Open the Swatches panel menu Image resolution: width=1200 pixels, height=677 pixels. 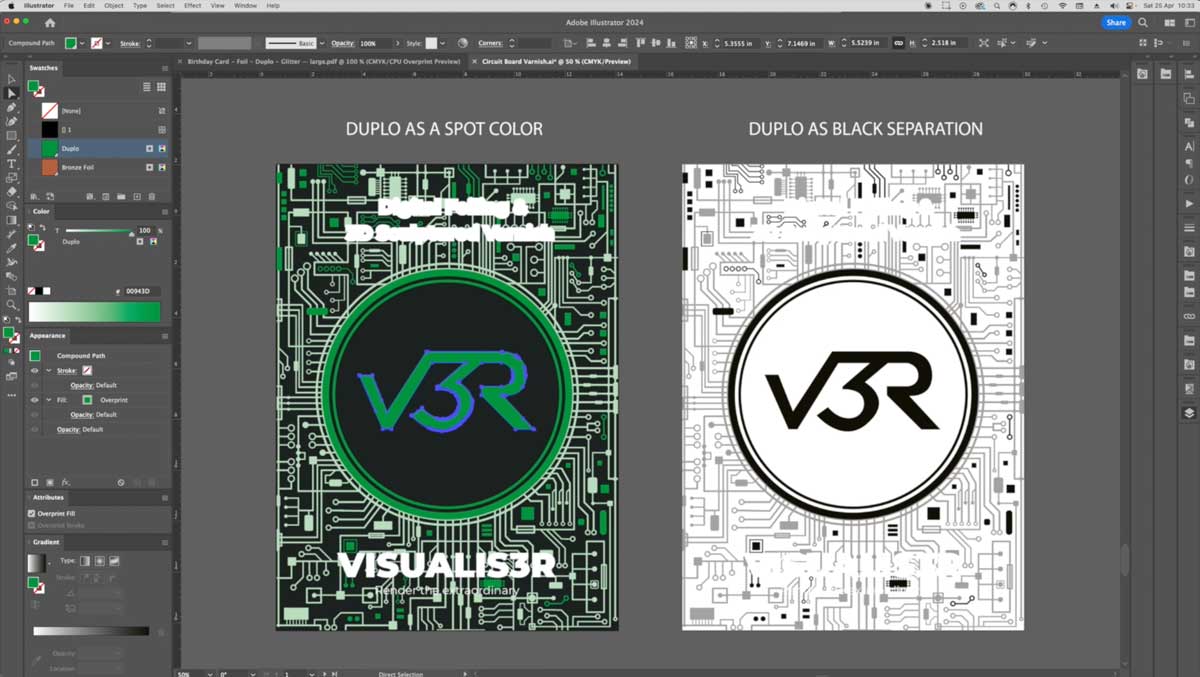pyautogui.click(x=165, y=68)
